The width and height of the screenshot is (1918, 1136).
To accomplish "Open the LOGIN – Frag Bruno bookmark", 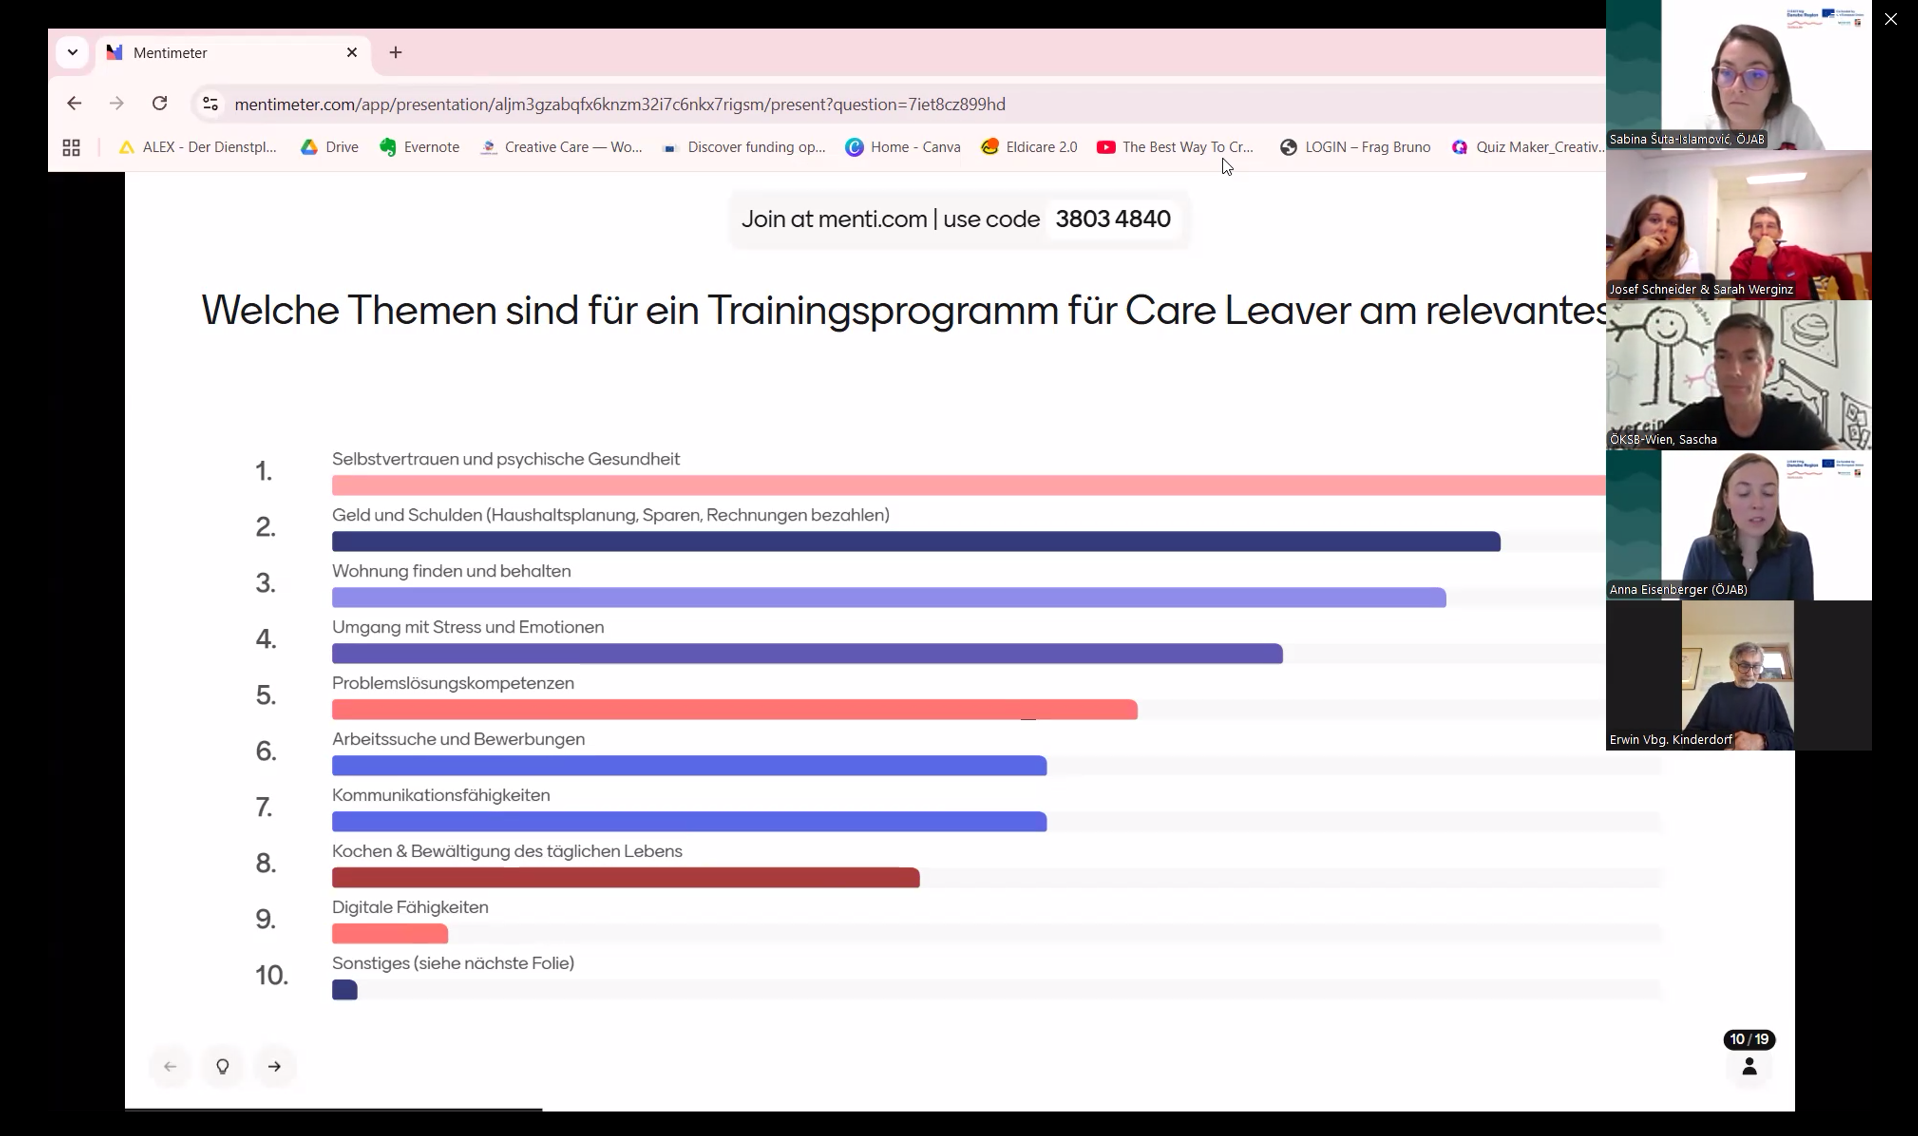I will pyautogui.click(x=1355, y=147).
